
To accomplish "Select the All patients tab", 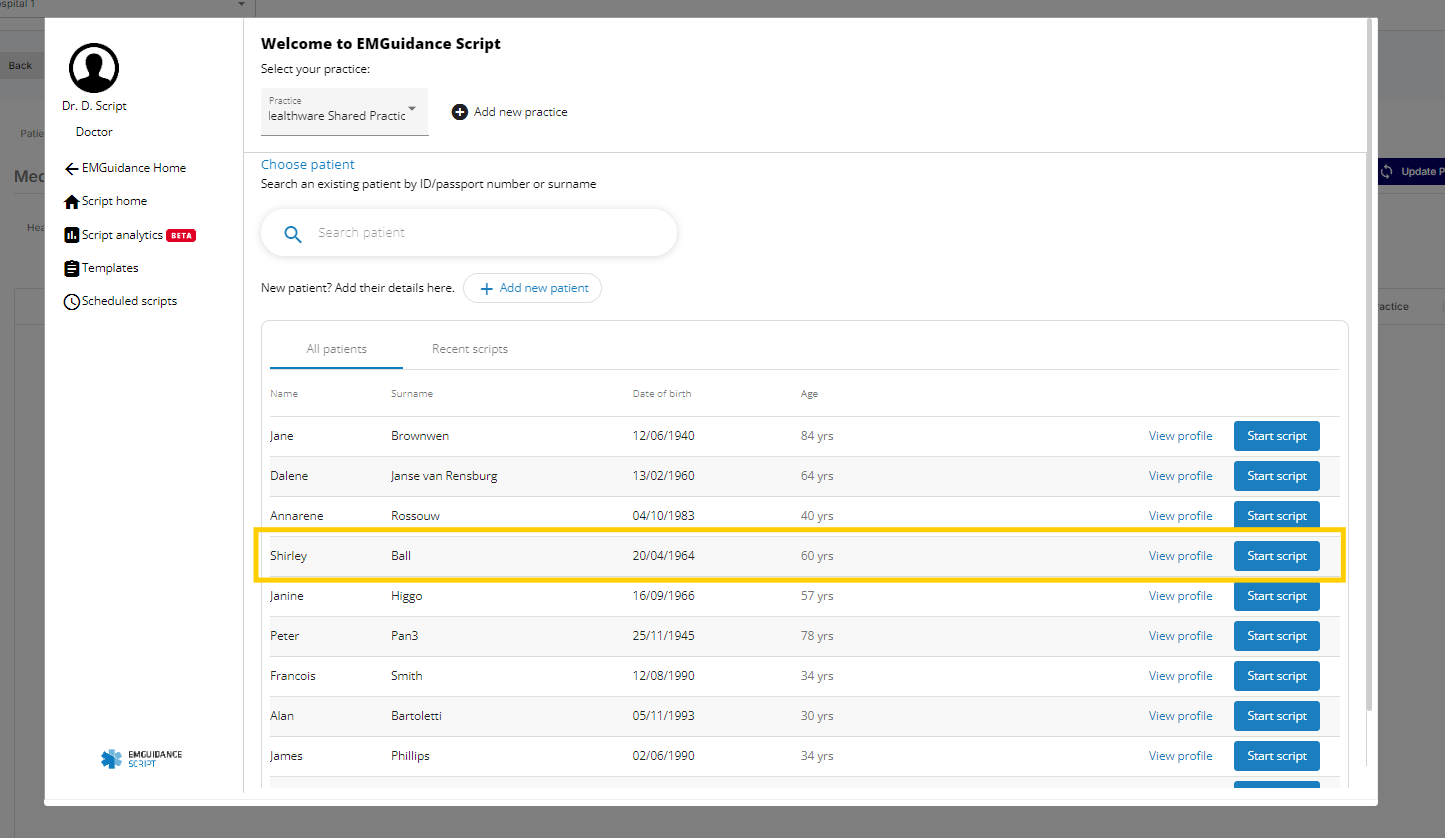I will pyautogui.click(x=336, y=349).
